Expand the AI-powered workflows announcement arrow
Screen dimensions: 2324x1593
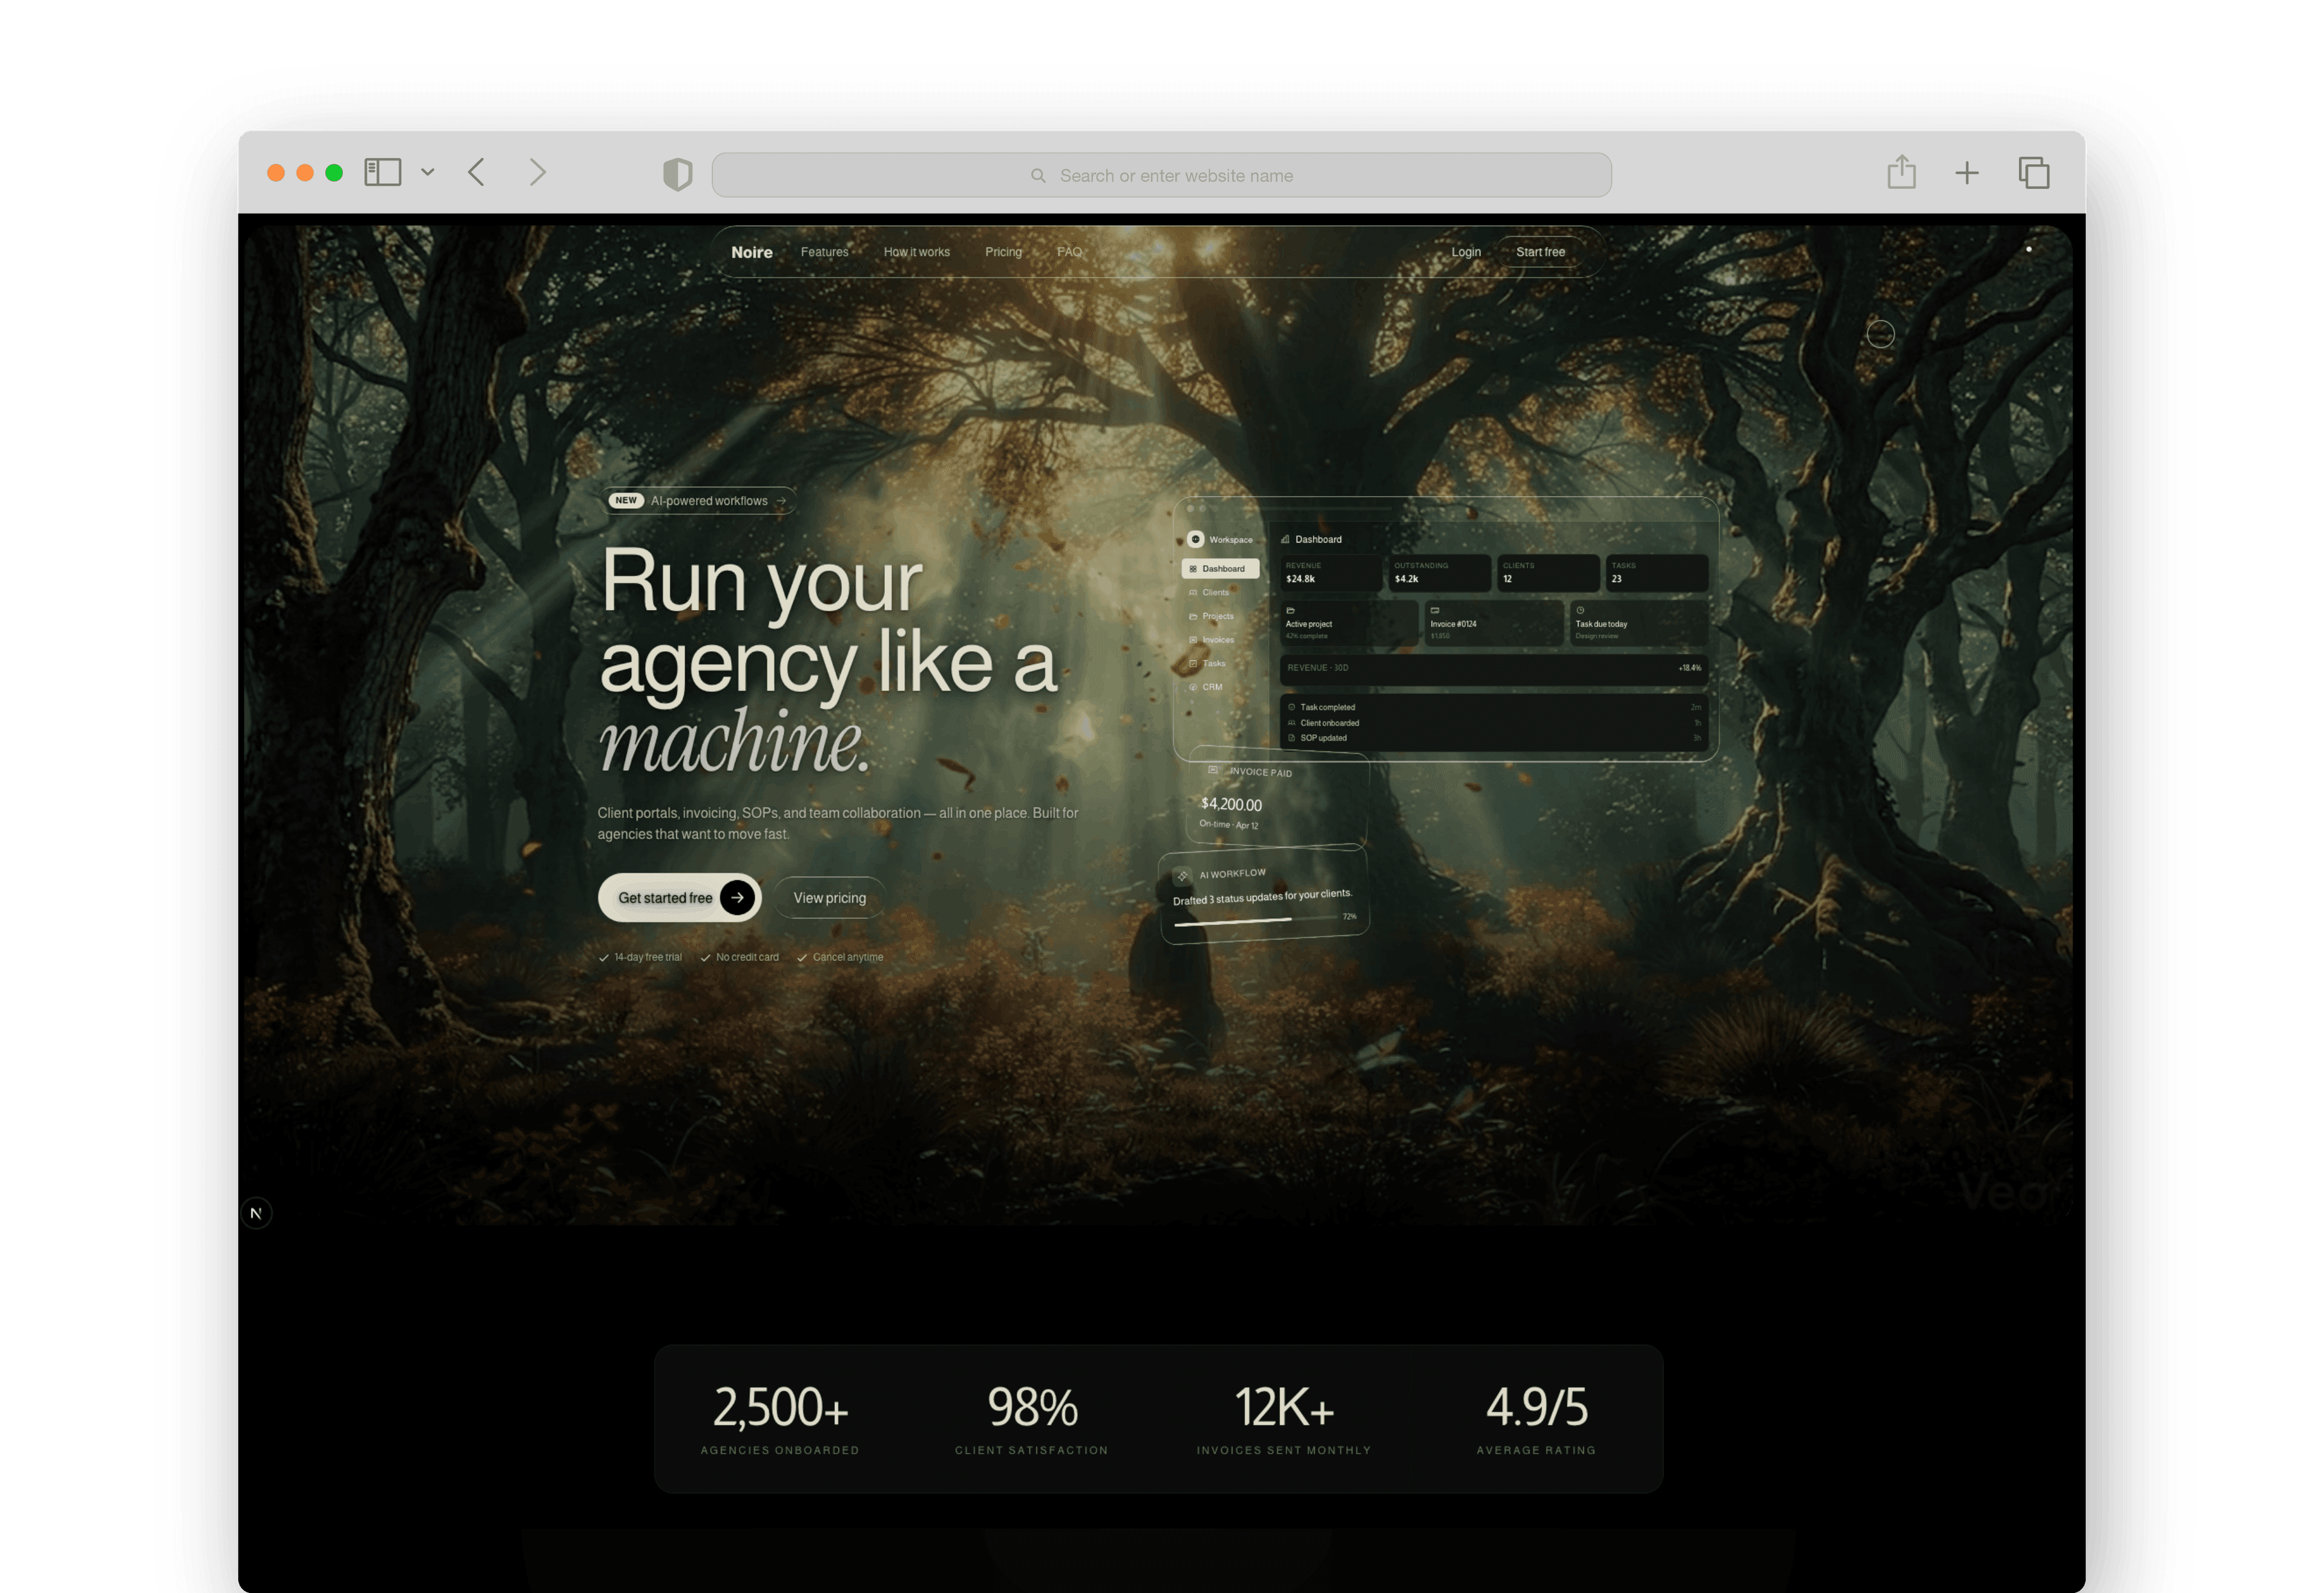click(x=782, y=500)
